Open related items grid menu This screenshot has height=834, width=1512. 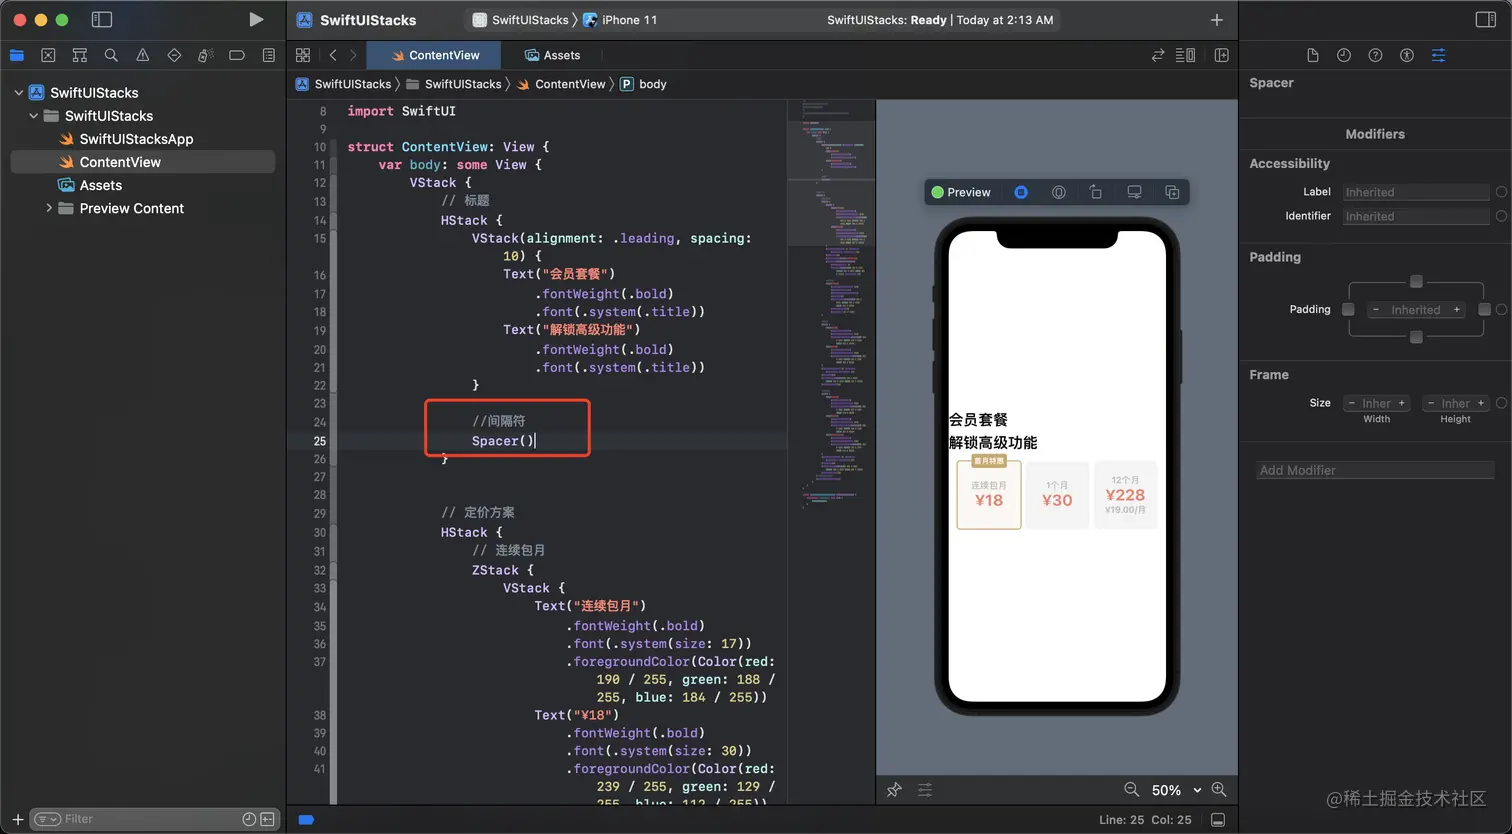pos(303,55)
